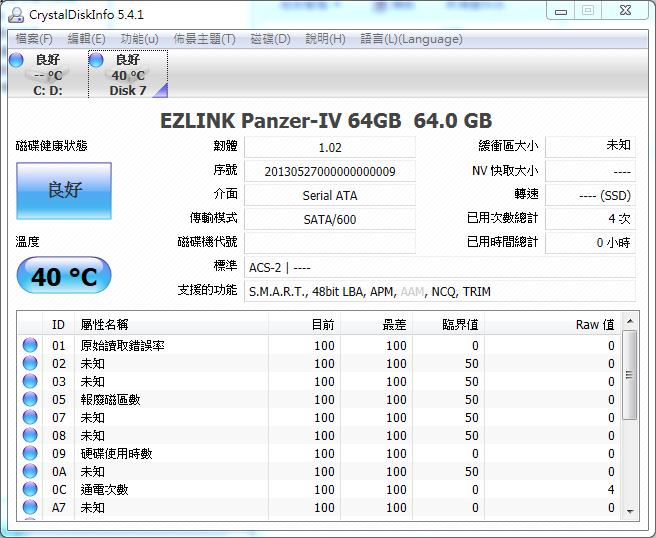Click the 臨界值 column header

tap(448, 324)
